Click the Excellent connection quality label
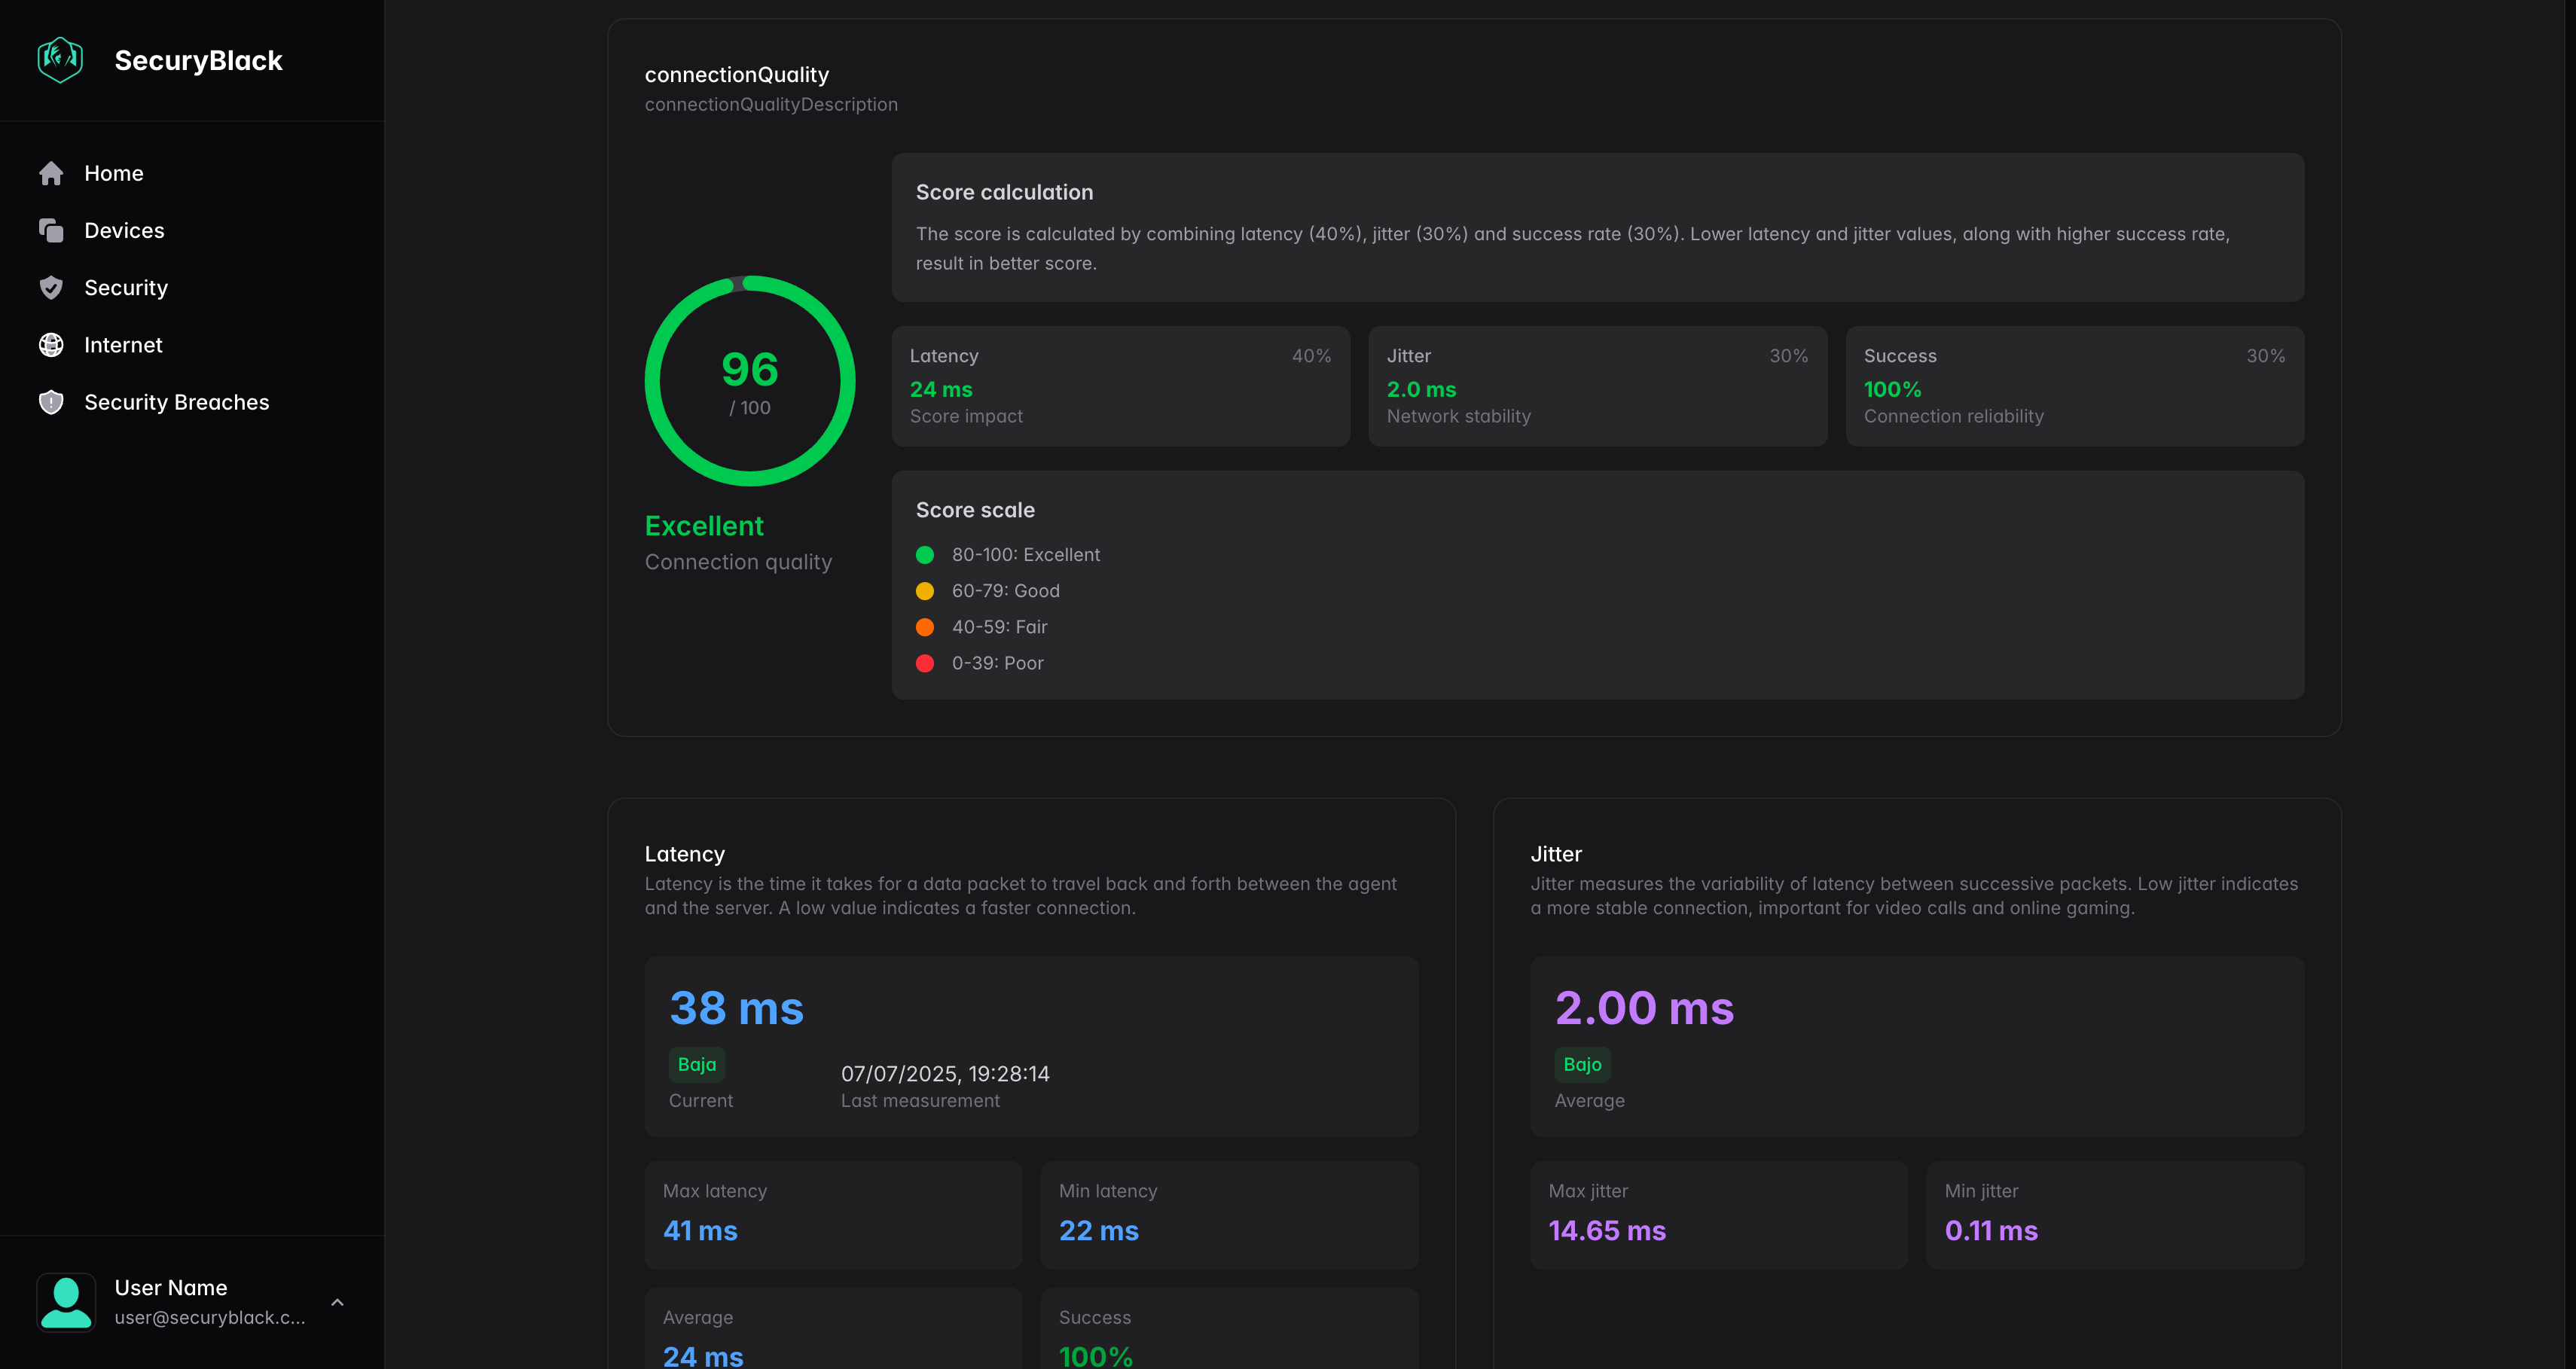The image size is (2576, 1369). 704,526
